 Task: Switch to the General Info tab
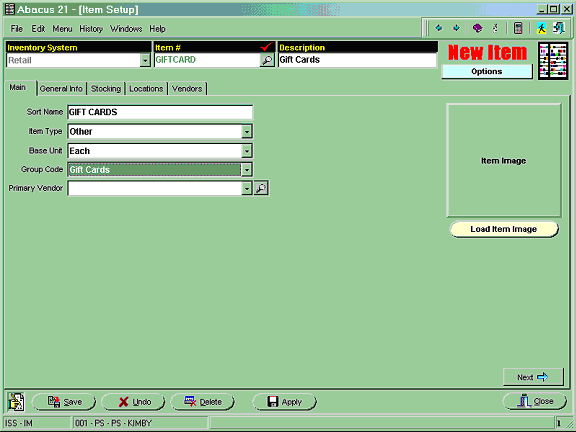(x=61, y=89)
